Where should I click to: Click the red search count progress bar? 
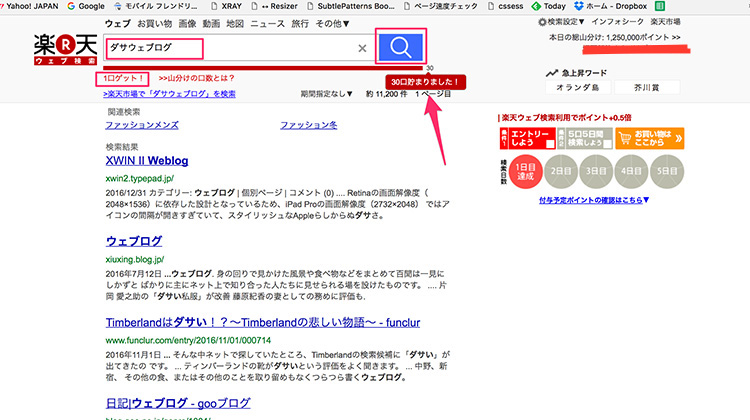(263, 68)
